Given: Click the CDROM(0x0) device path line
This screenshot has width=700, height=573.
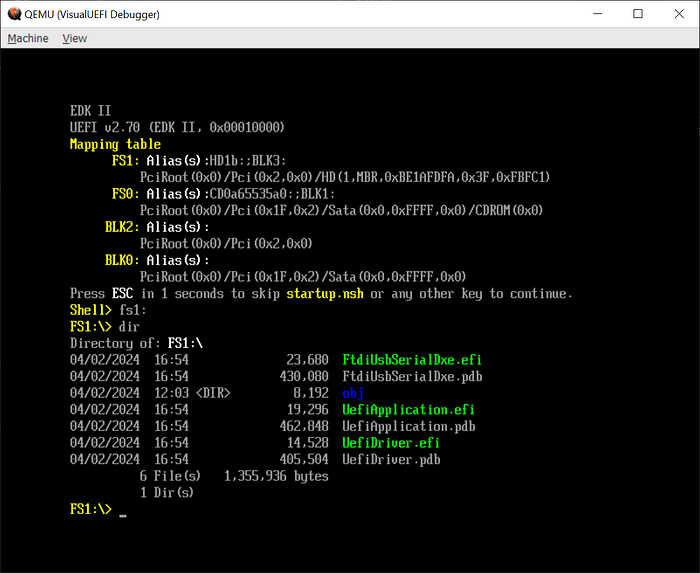Looking at the screenshot, I should (341, 211).
